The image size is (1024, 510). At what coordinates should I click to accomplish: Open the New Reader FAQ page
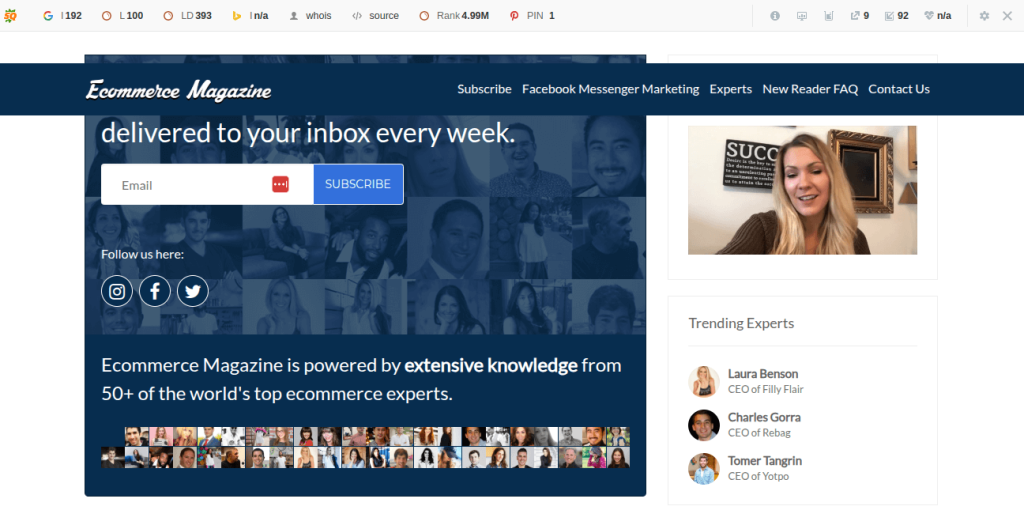click(x=810, y=89)
